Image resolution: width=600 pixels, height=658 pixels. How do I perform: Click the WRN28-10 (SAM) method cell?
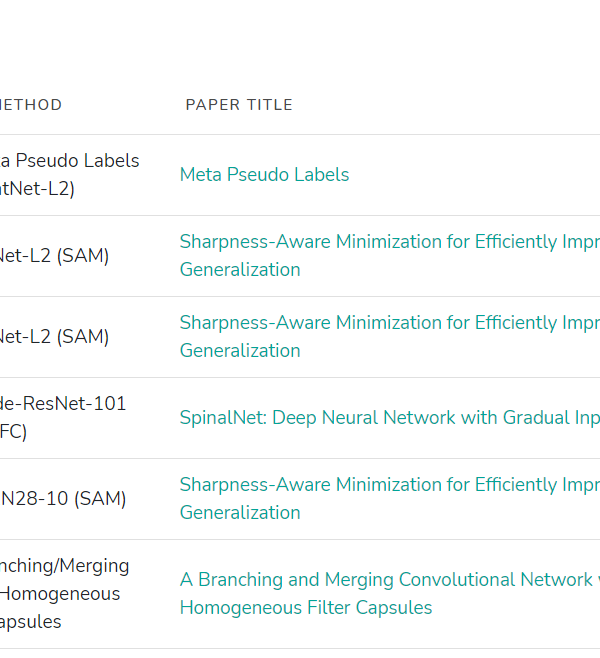(x=63, y=499)
